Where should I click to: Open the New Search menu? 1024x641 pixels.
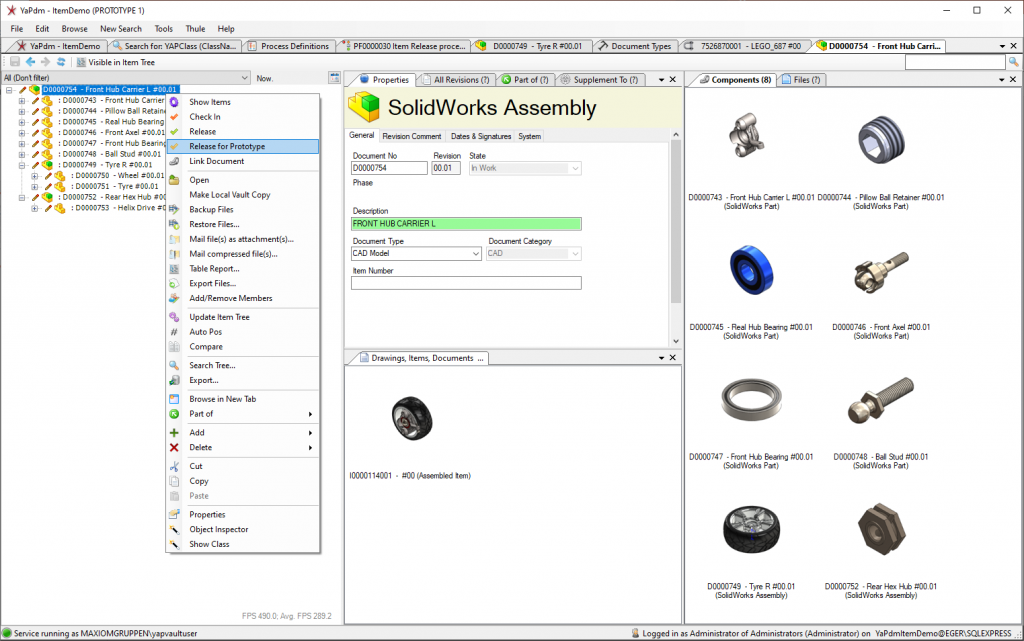[x=121, y=29]
